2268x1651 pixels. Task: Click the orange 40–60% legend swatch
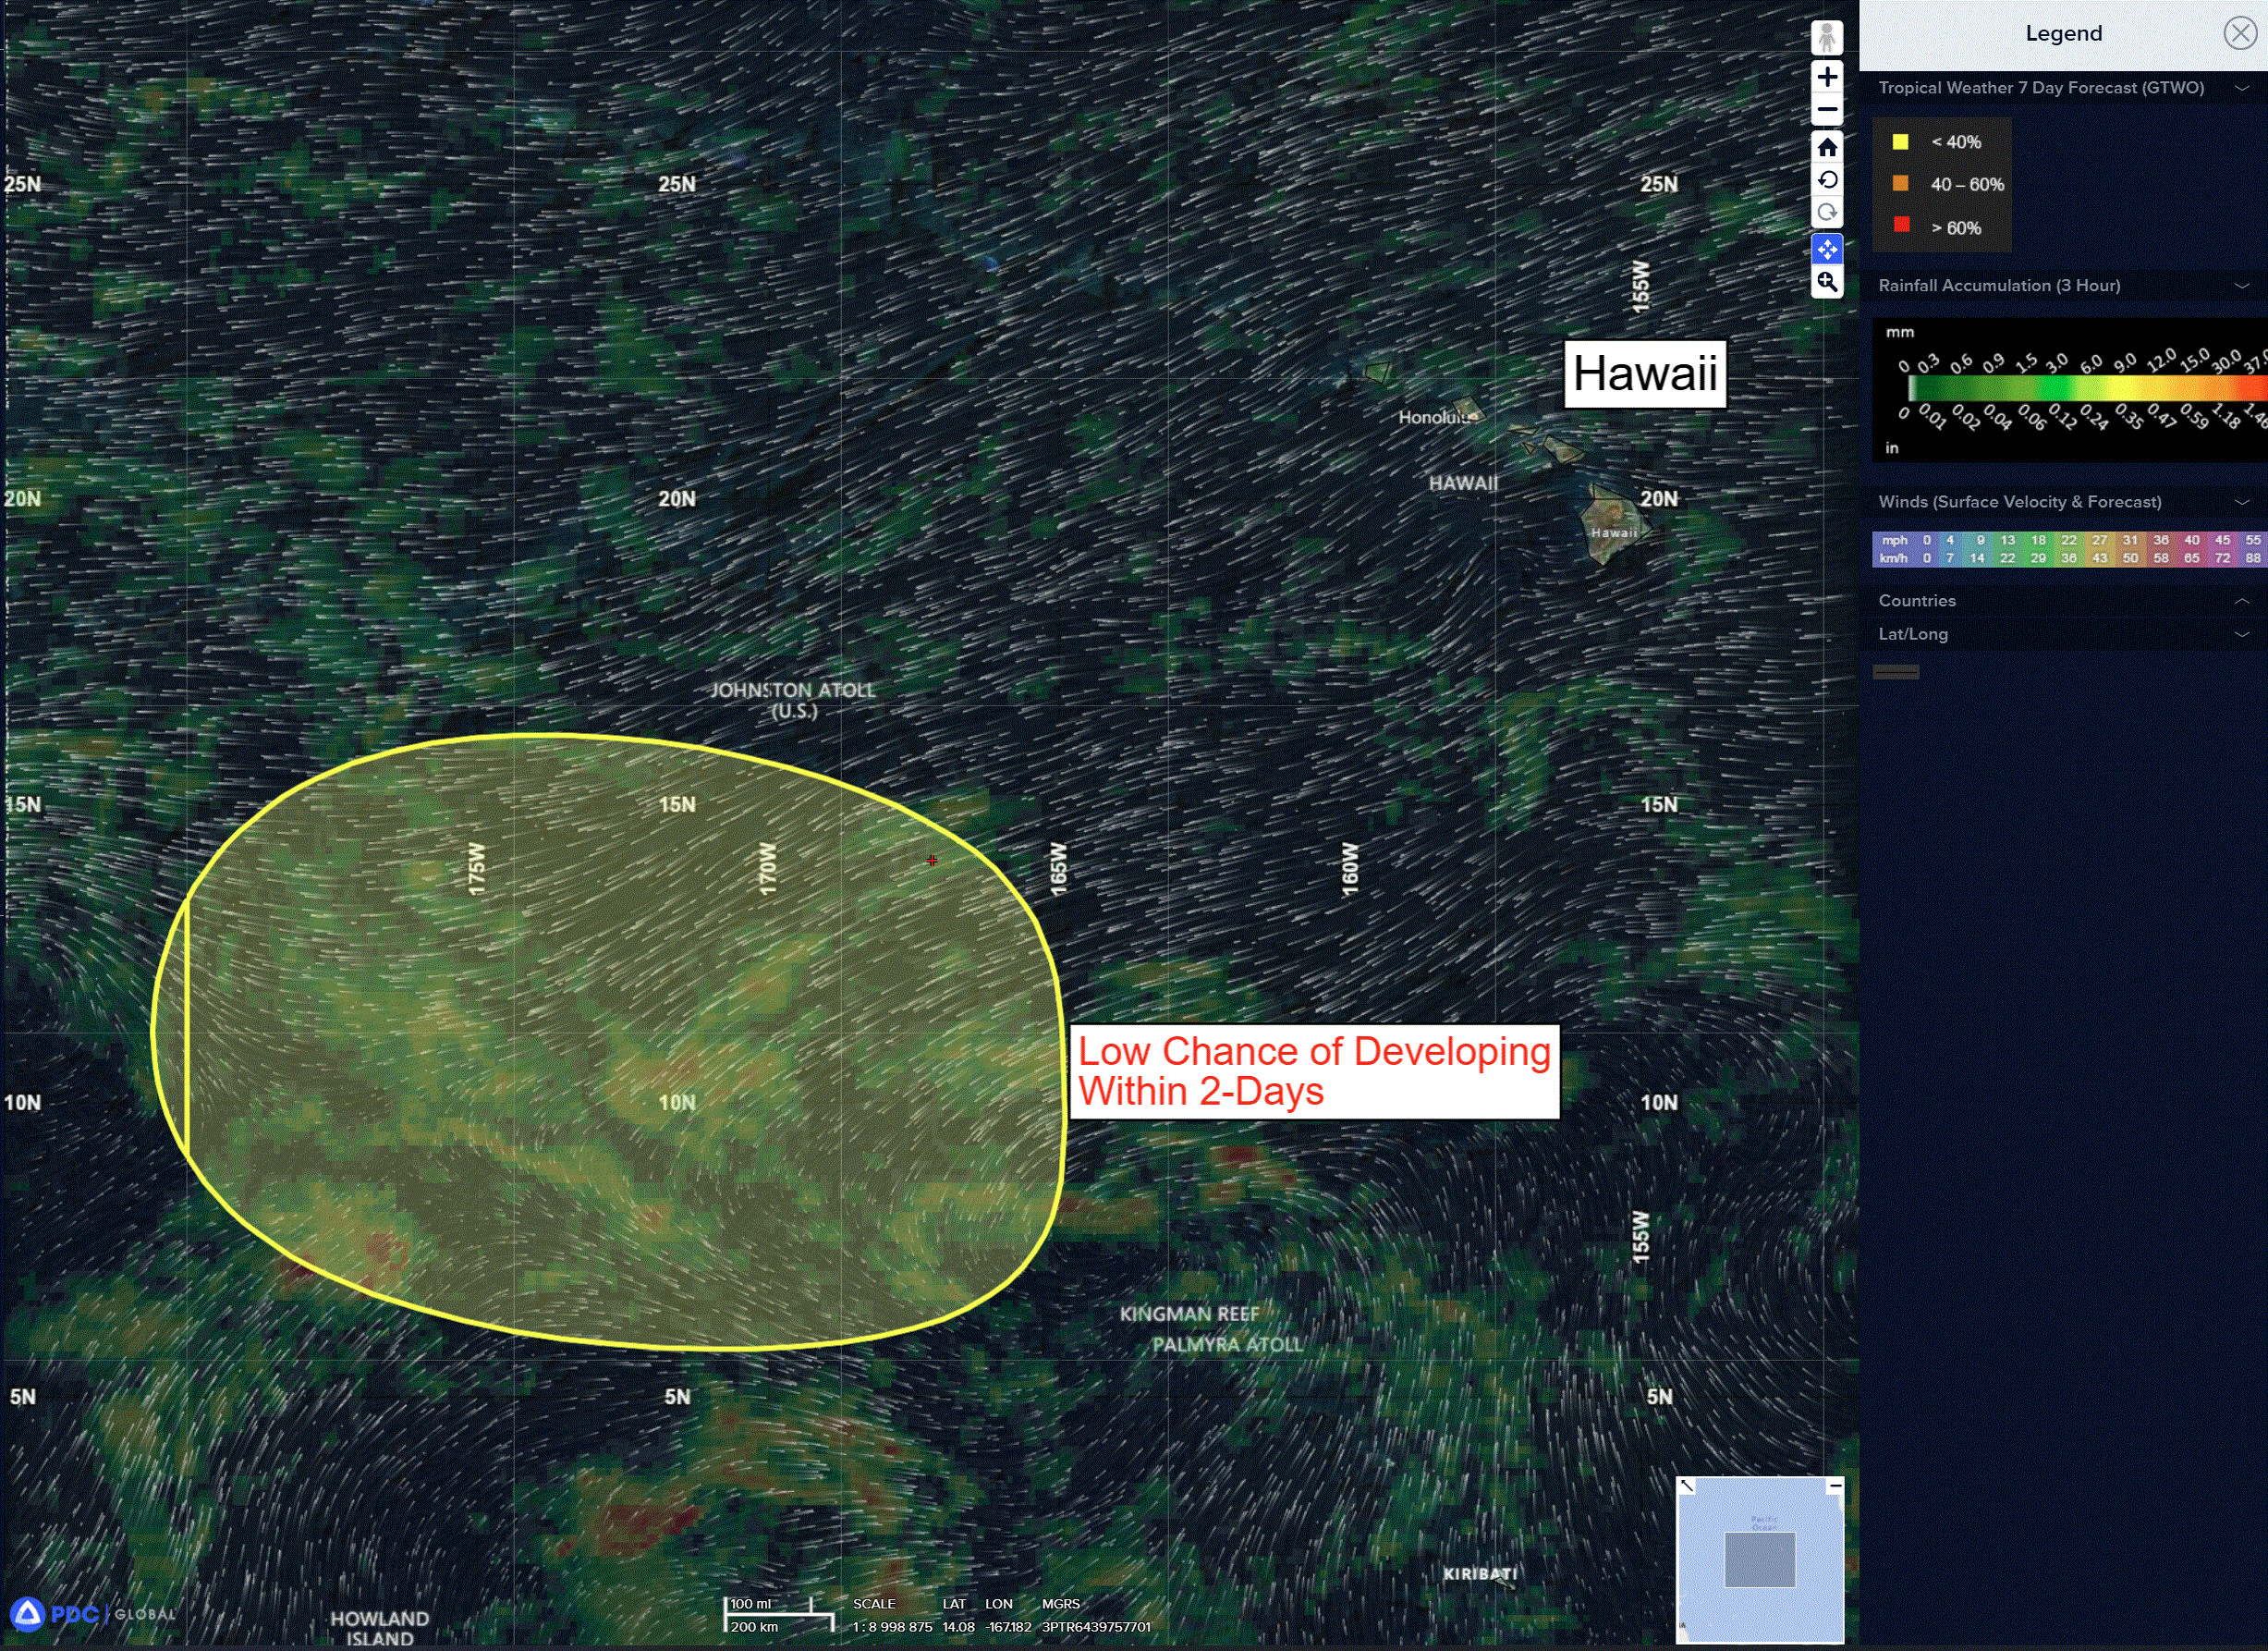[x=1900, y=184]
